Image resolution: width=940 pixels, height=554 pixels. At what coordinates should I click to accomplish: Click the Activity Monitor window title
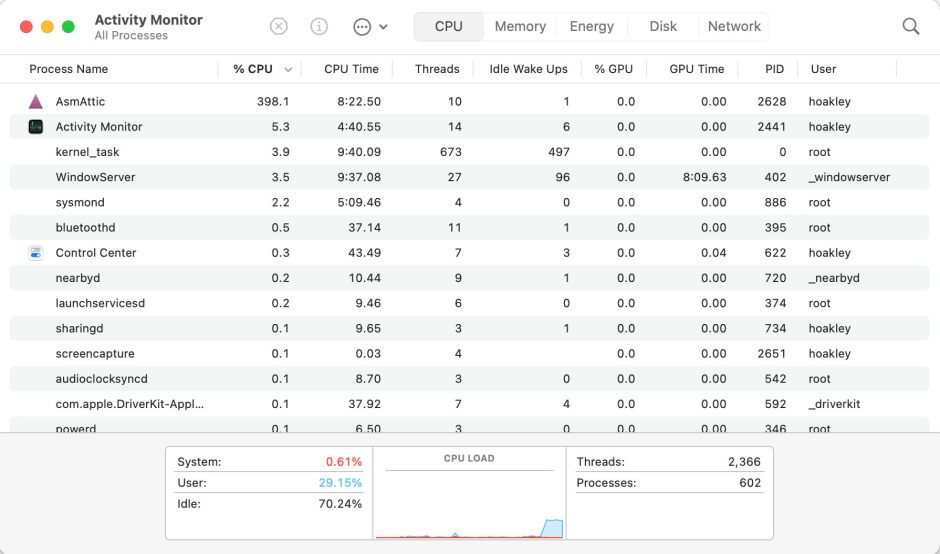[149, 19]
